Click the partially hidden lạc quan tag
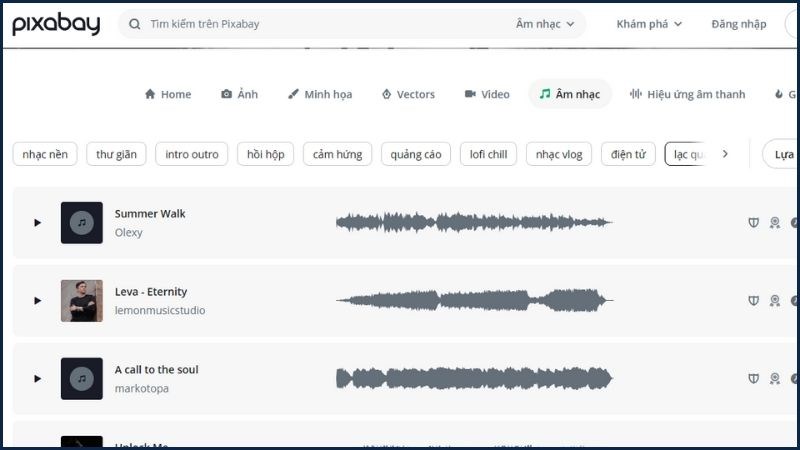 686,154
